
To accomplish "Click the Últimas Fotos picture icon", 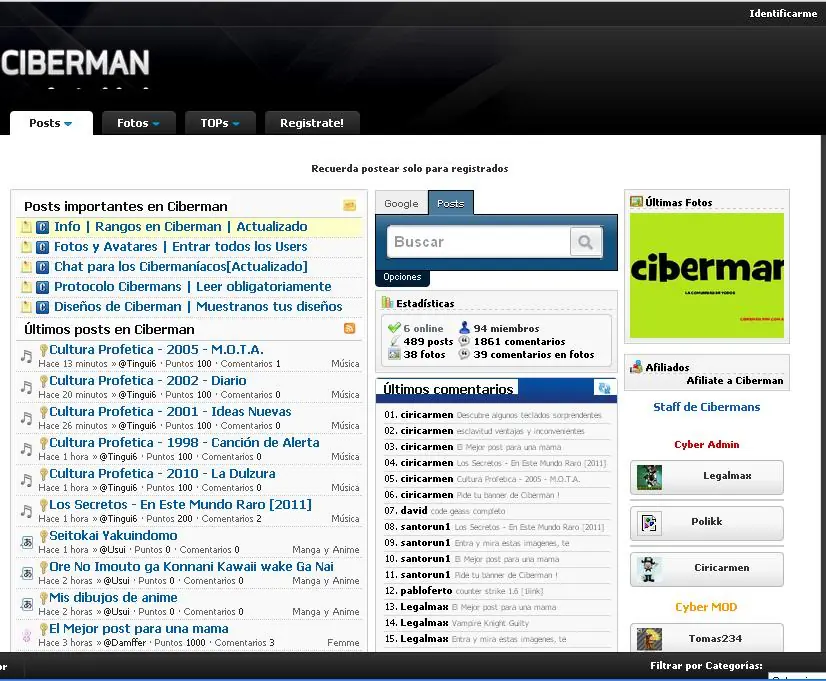I will coord(636,202).
